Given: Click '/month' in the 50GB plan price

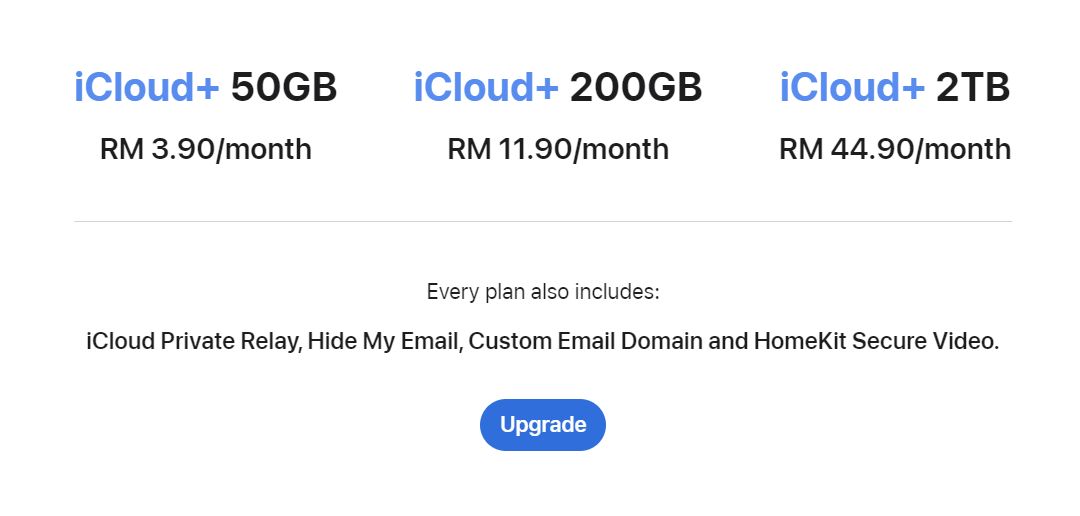Looking at the screenshot, I should click(264, 150).
